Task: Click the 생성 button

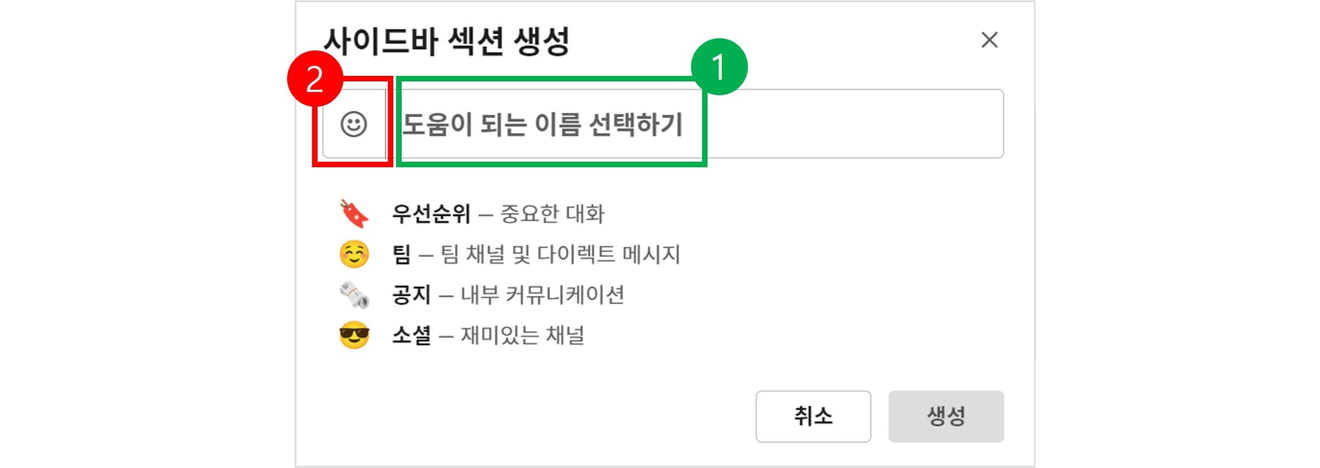Action: pyautogui.click(x=946, y=416)
